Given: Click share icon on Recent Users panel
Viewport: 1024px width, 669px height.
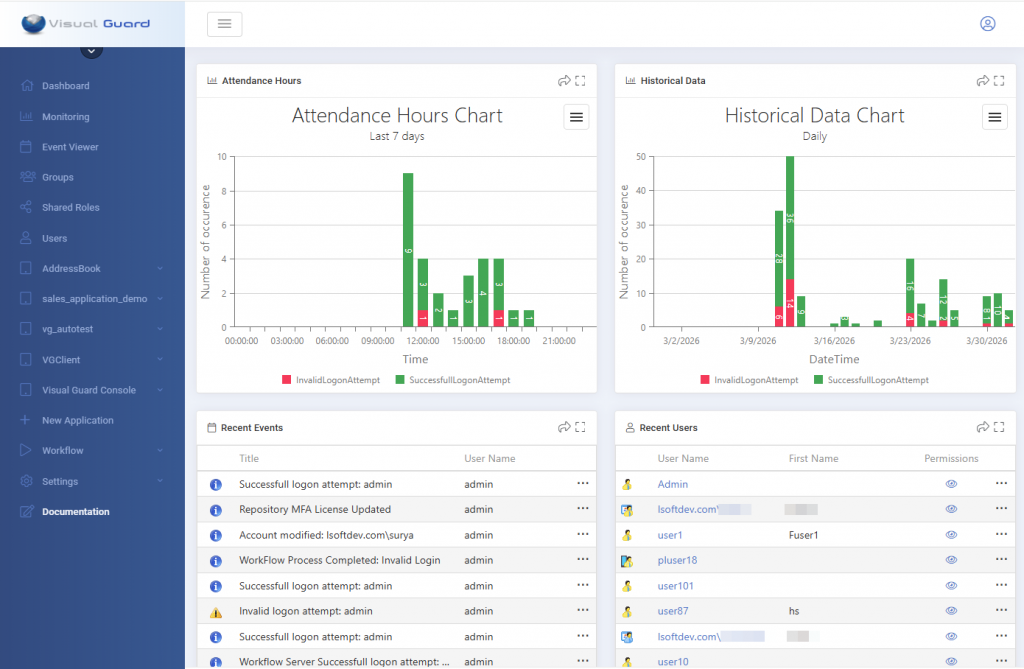Looking at the screenshot, I should coord(982,428).
